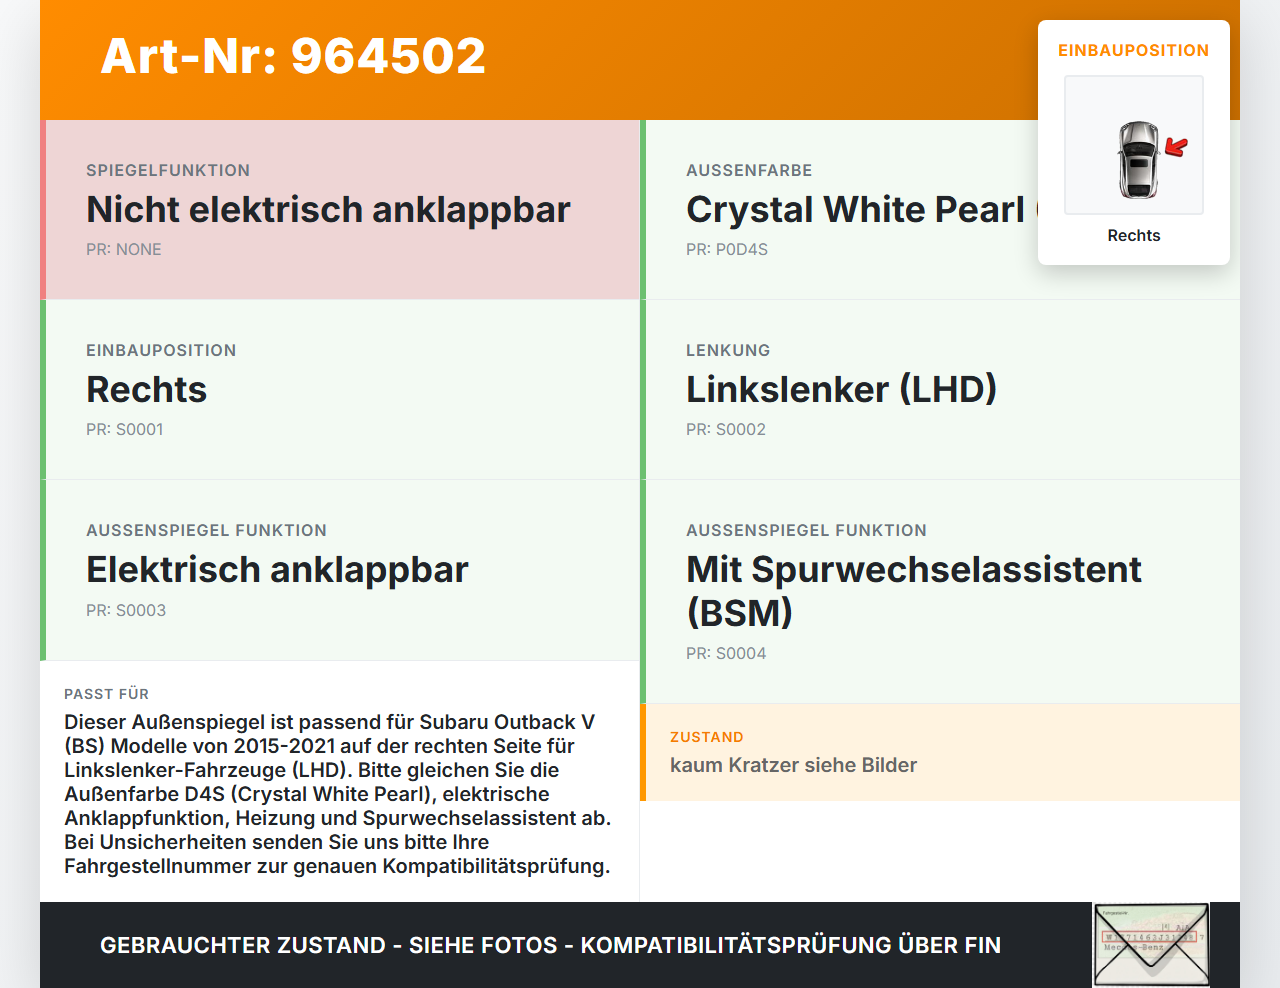Select the Crystal White Pearl color reference
Viewport: 1280px width, 988px height.
pyautogui.click(x=860, y=209)
